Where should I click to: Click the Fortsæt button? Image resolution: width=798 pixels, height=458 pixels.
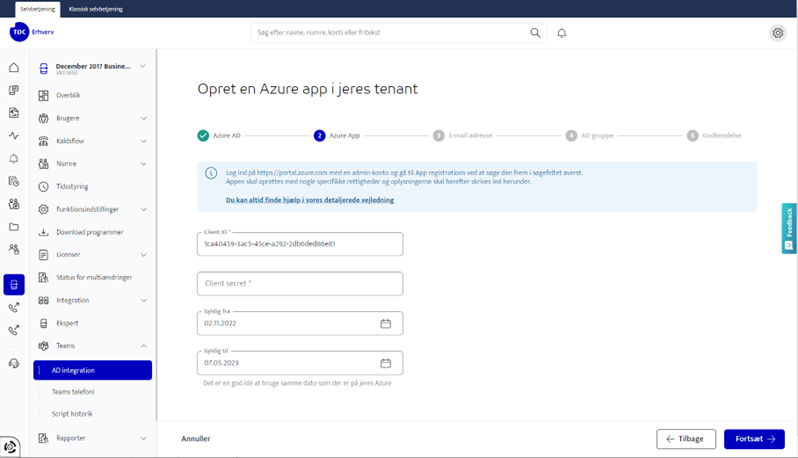(754, 439)
